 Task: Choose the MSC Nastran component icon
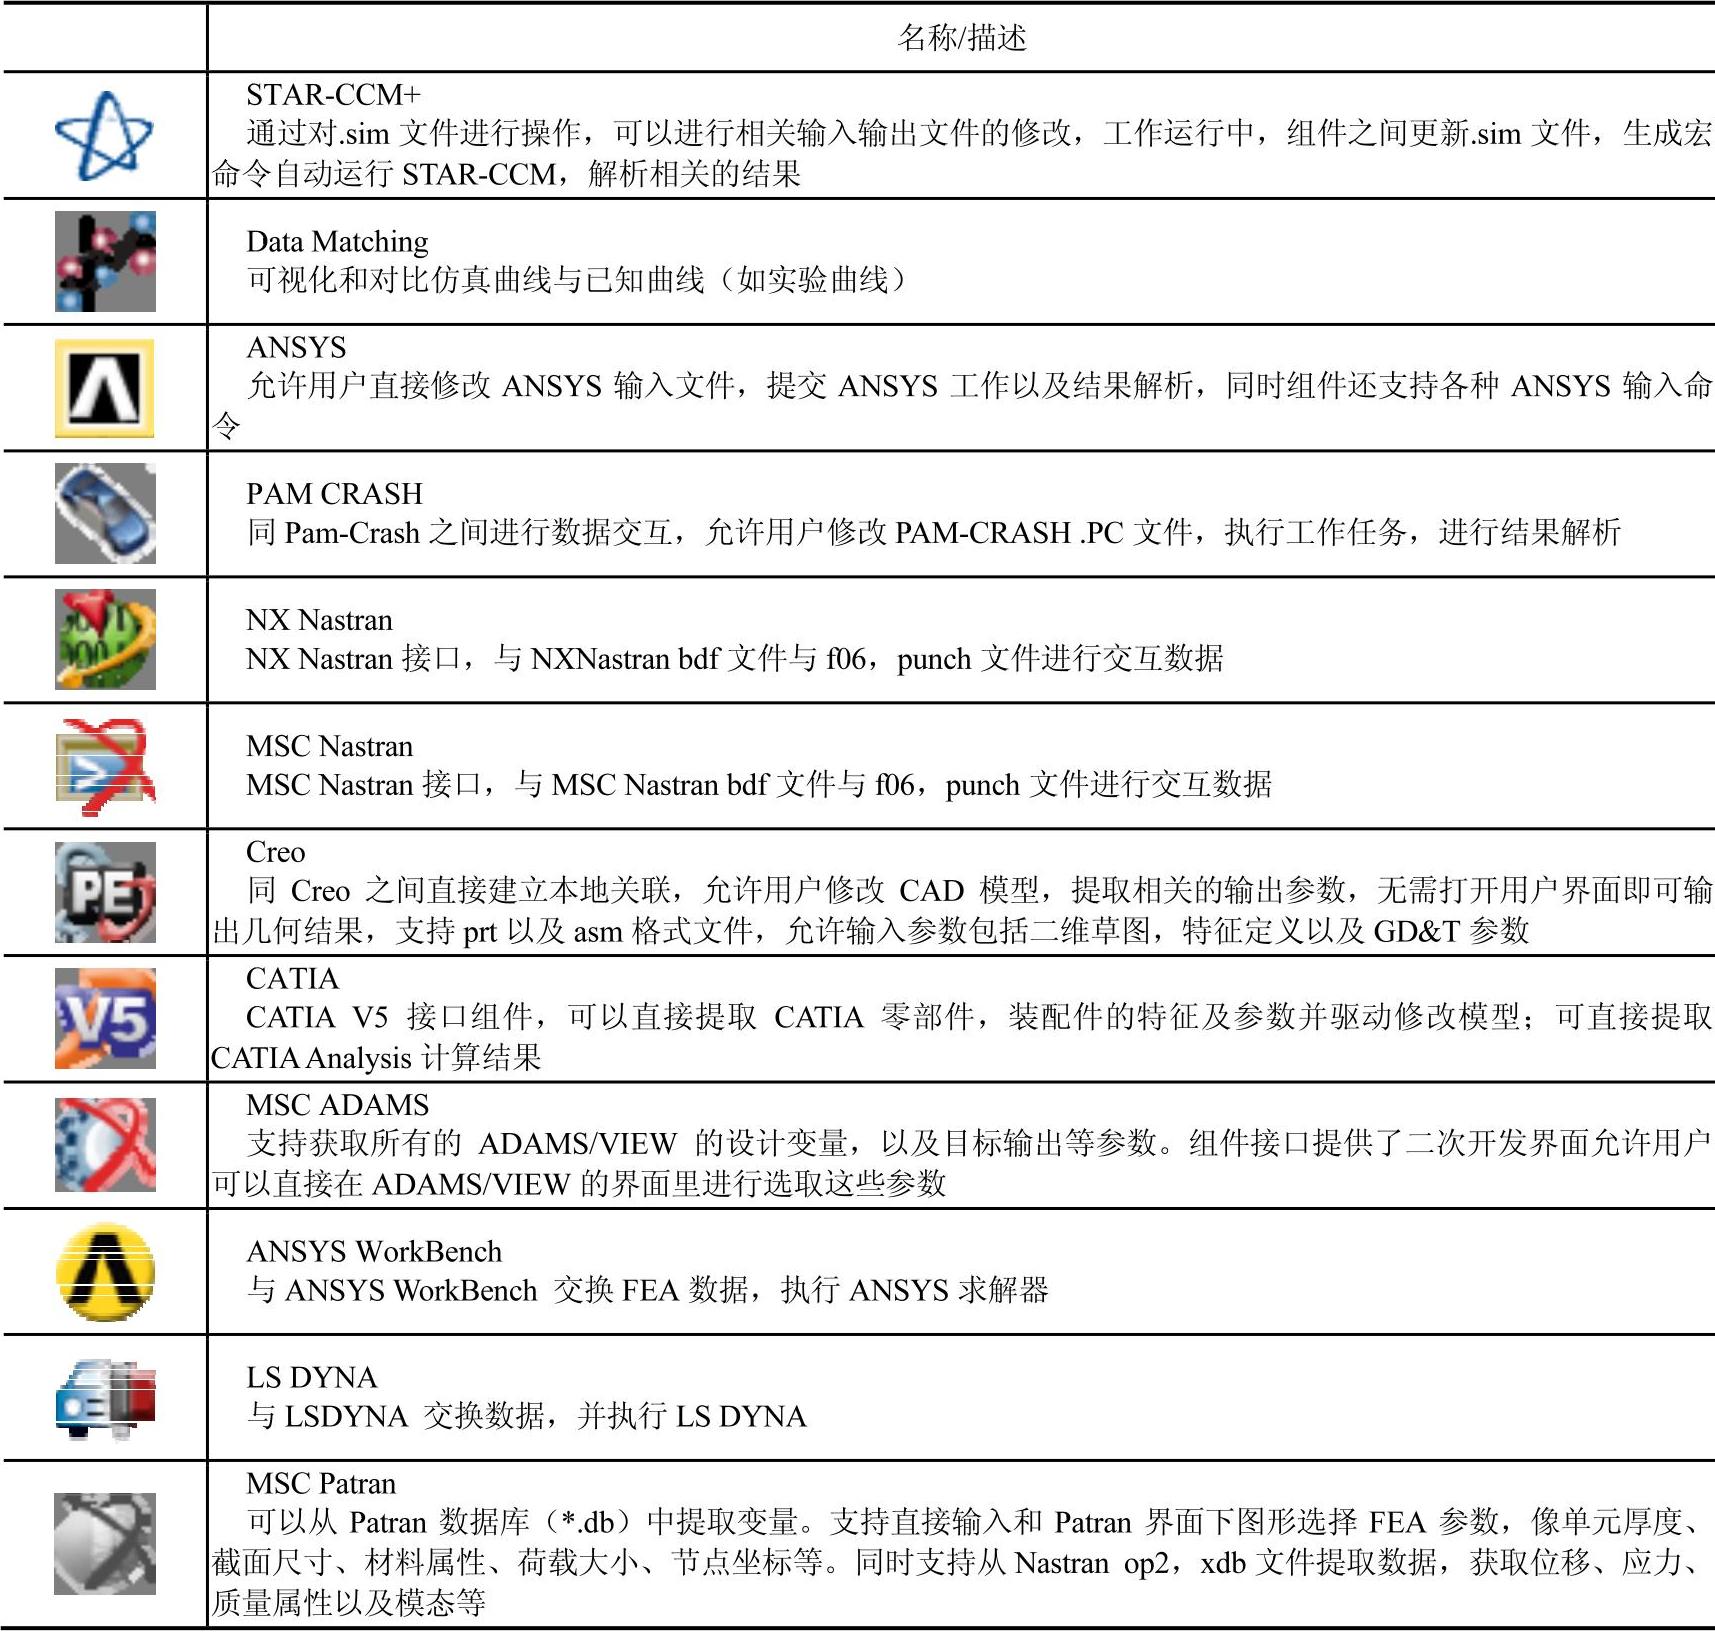(105, 766)
